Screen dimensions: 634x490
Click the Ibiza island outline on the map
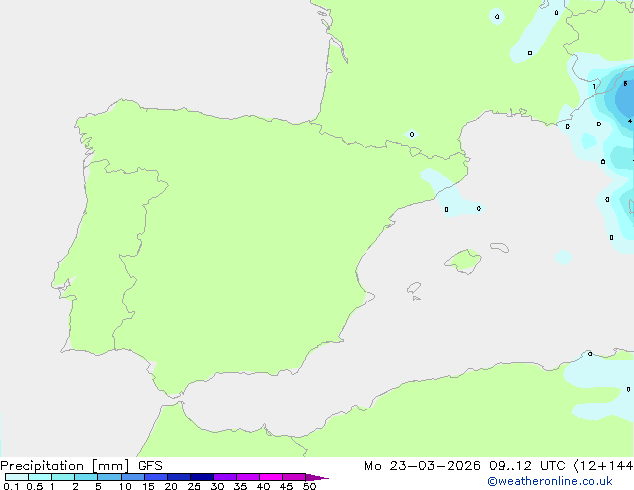(x=414, y=288)
